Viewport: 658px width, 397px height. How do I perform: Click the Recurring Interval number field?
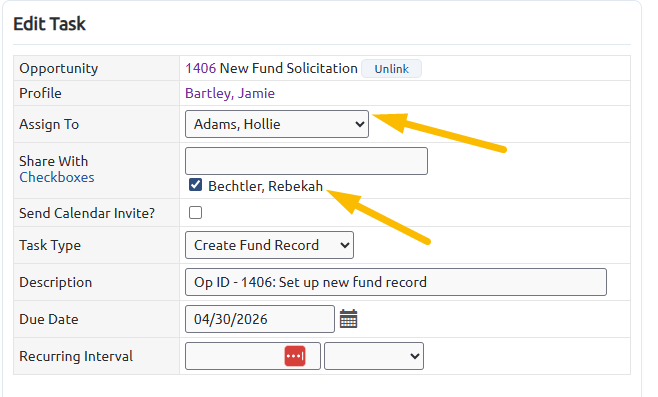pos(253,356)
